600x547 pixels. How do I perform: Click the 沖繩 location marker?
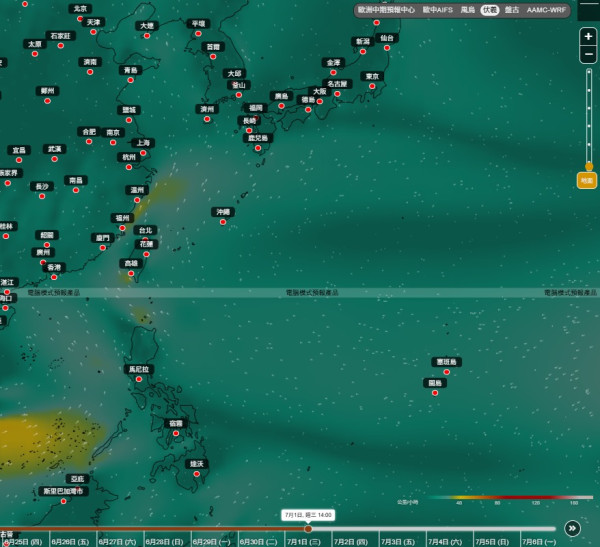223,222
